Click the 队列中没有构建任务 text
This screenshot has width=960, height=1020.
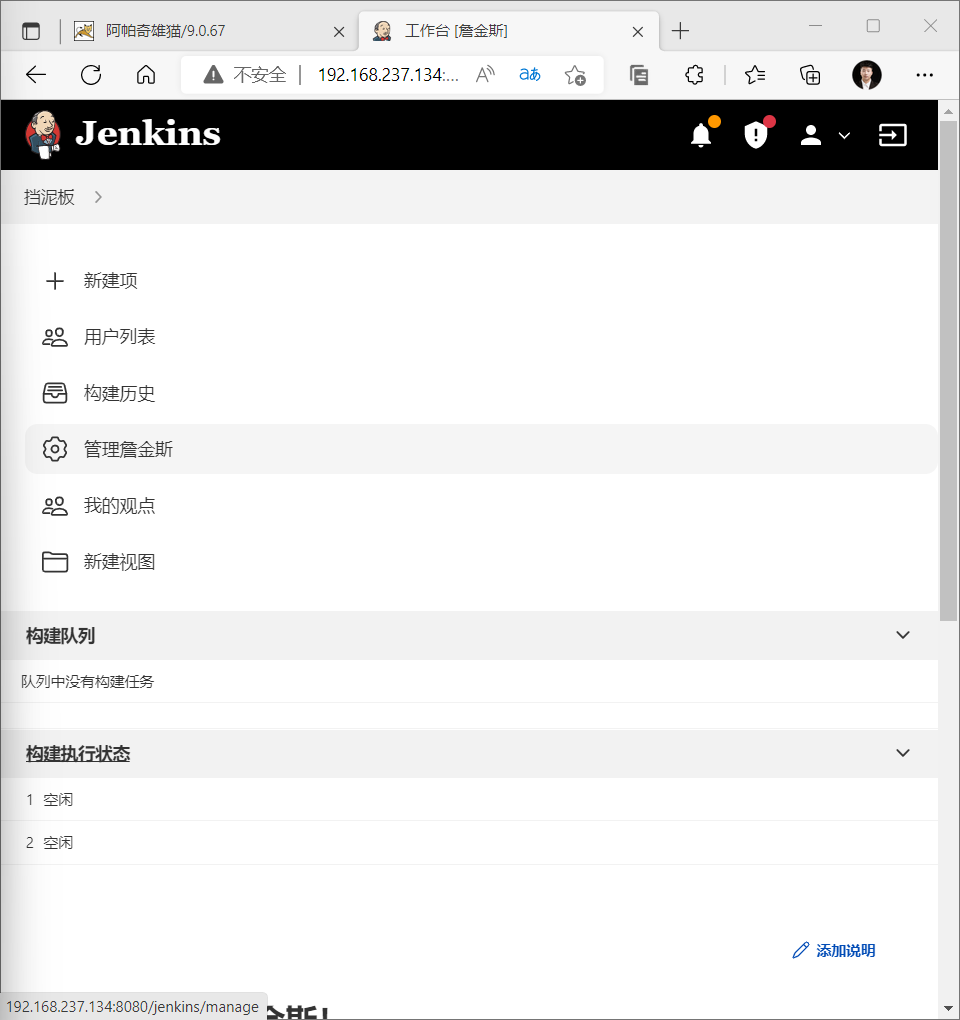coord(87,682)
